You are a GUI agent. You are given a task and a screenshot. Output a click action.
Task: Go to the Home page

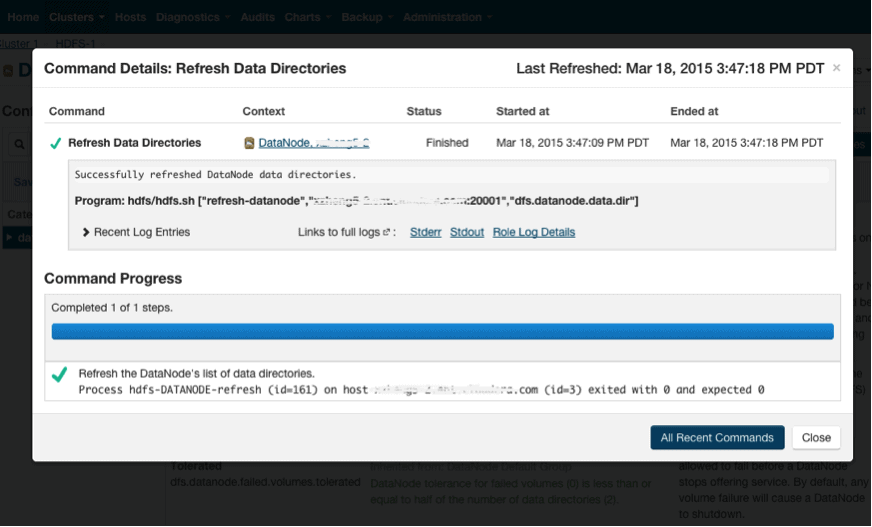(x=23, y=17)
